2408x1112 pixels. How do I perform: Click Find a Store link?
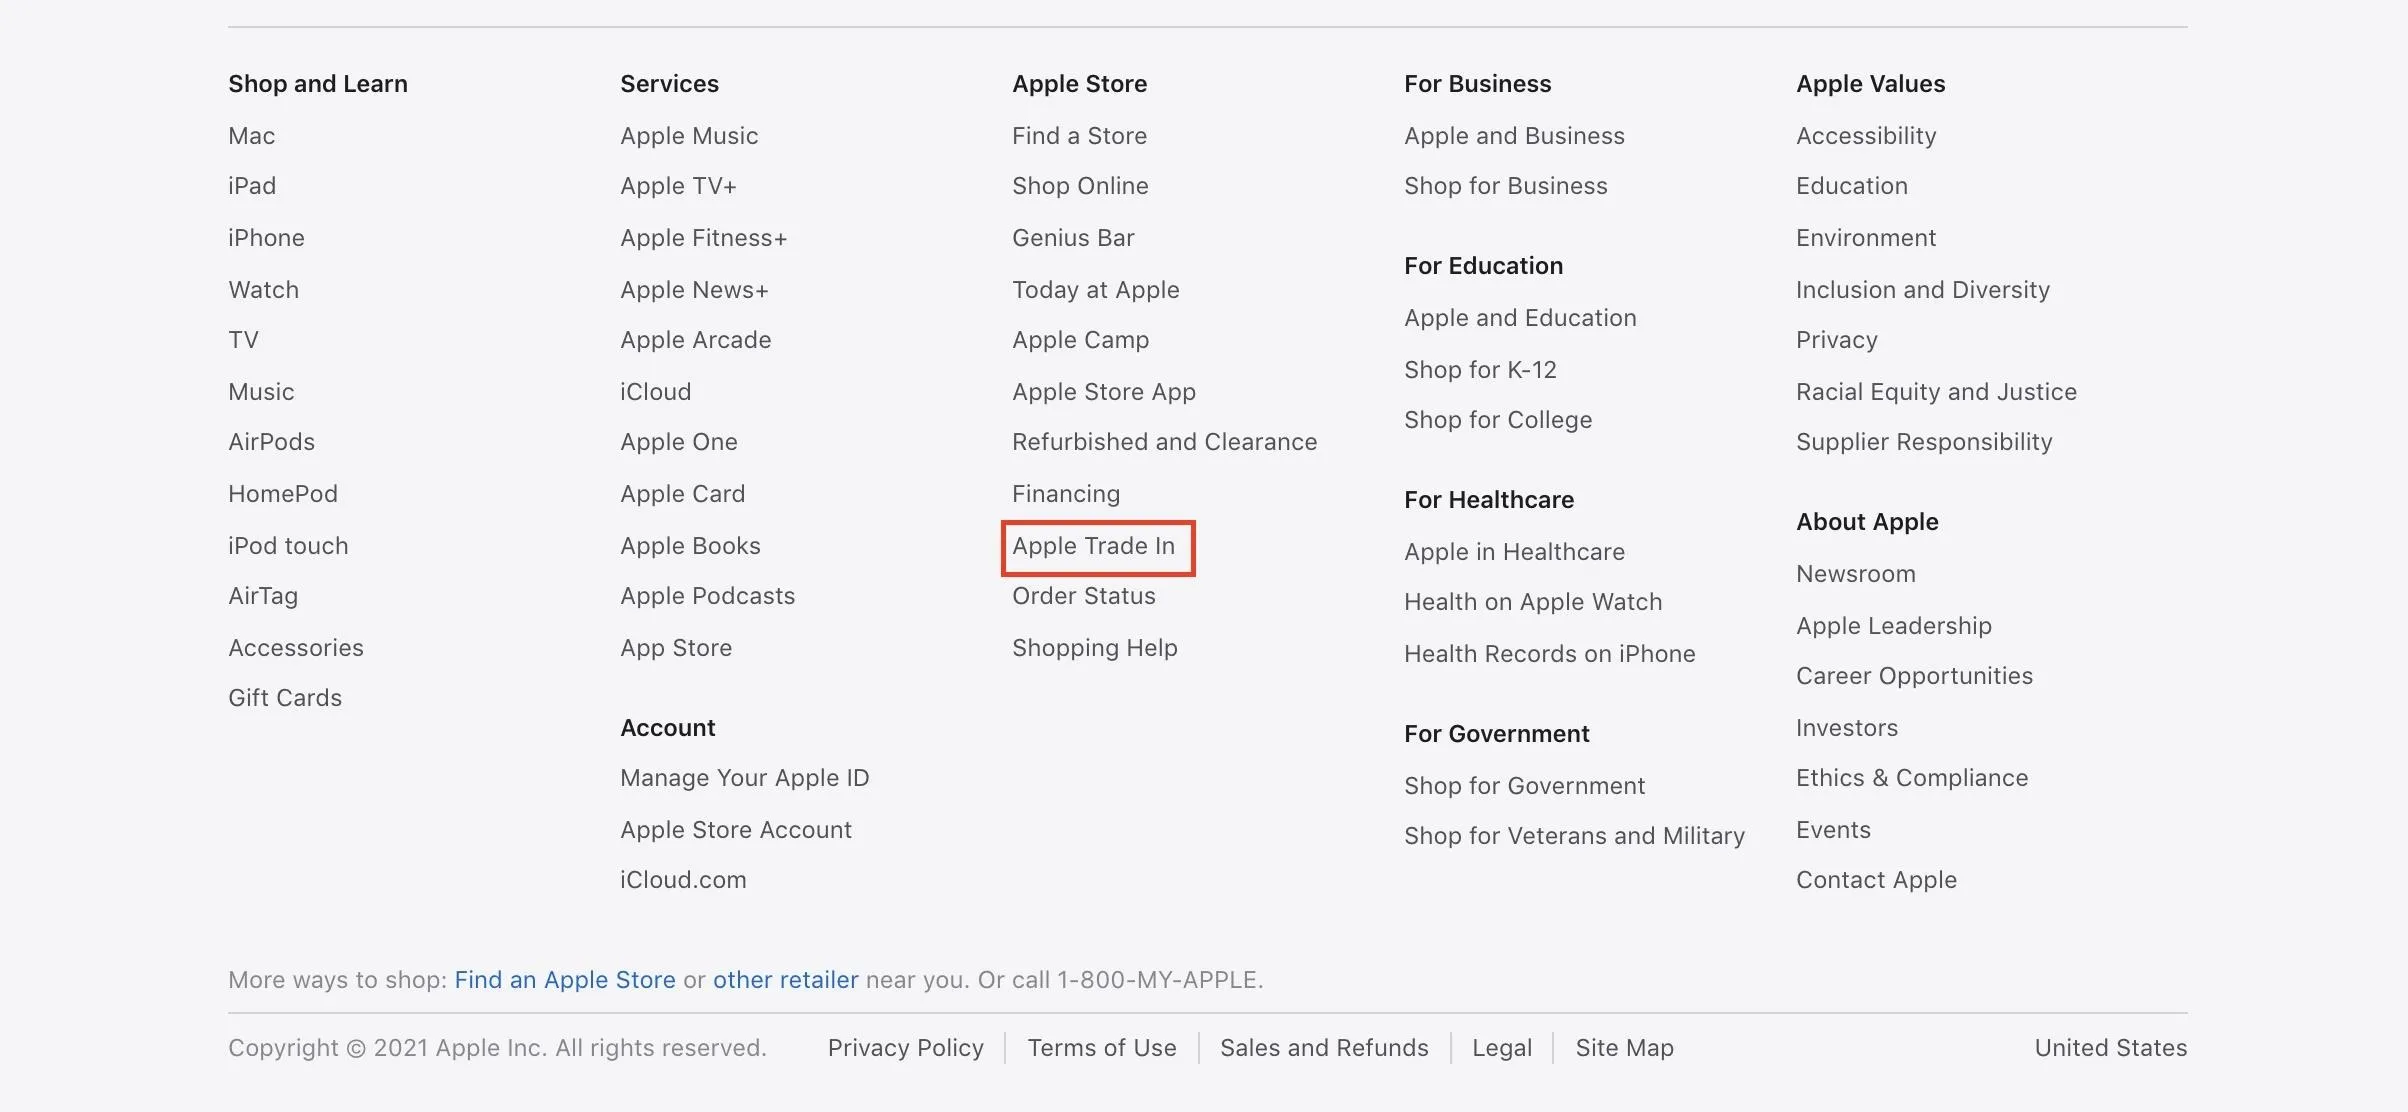1079,136
